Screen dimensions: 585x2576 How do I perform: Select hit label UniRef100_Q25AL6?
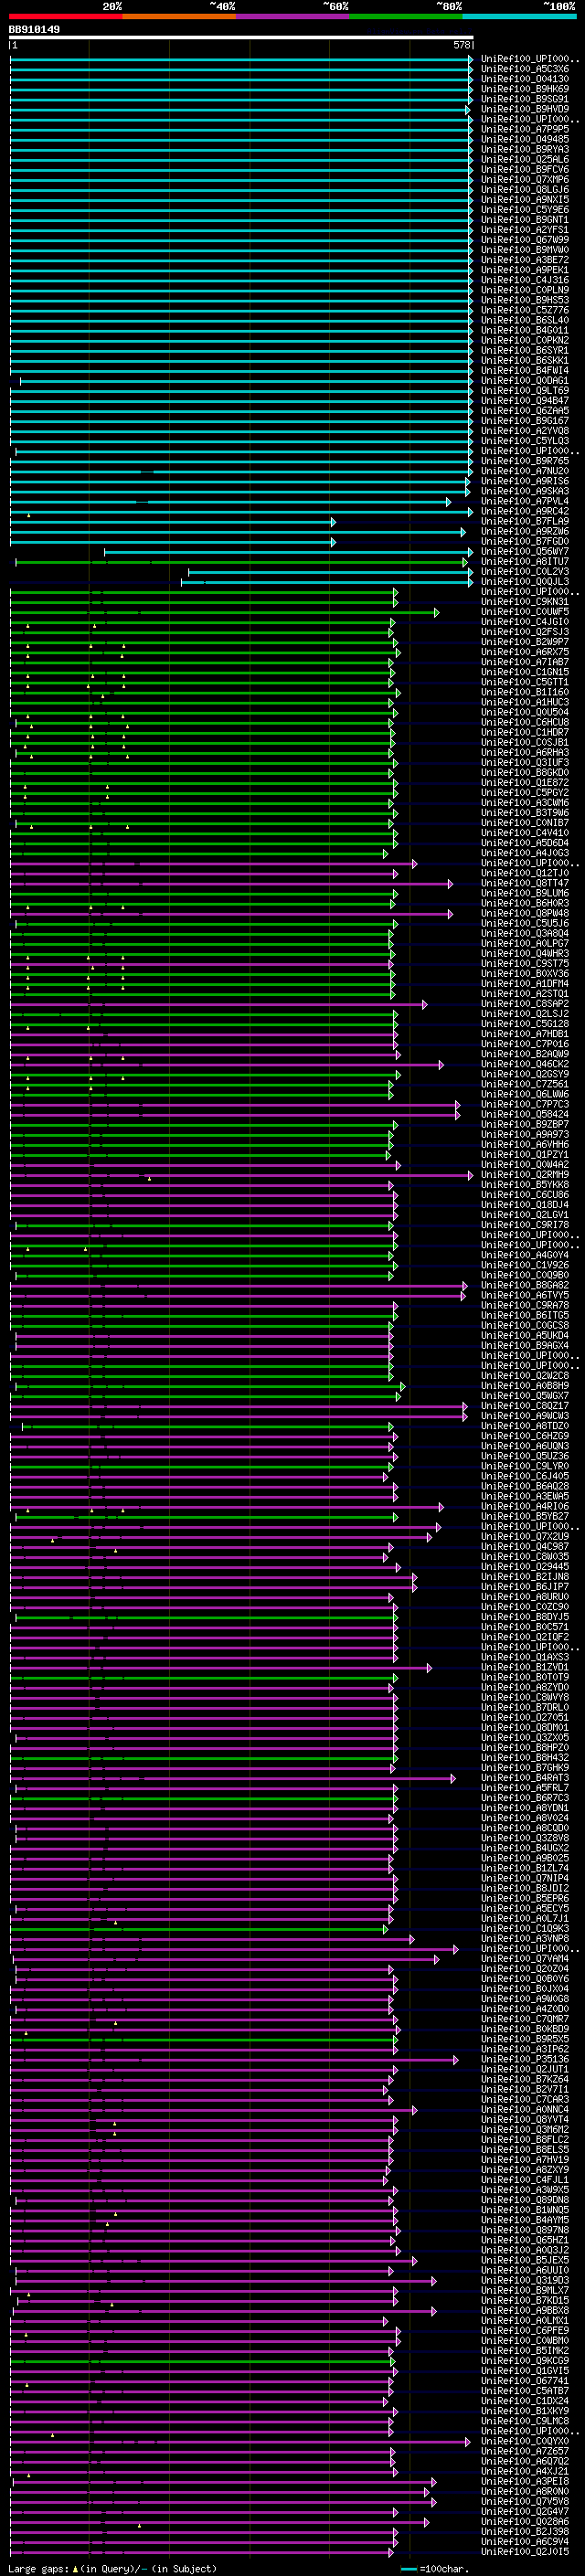[525, 159]
